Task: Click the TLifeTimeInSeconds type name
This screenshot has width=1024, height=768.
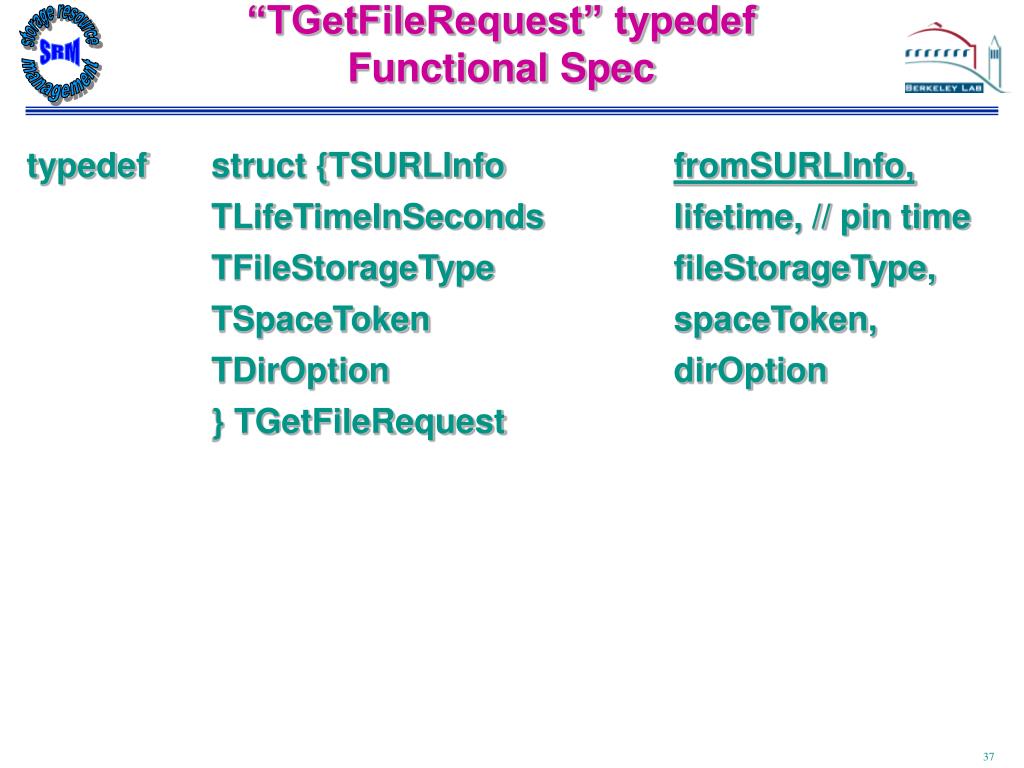Action: pyautogui.click(x=377, y=217)
